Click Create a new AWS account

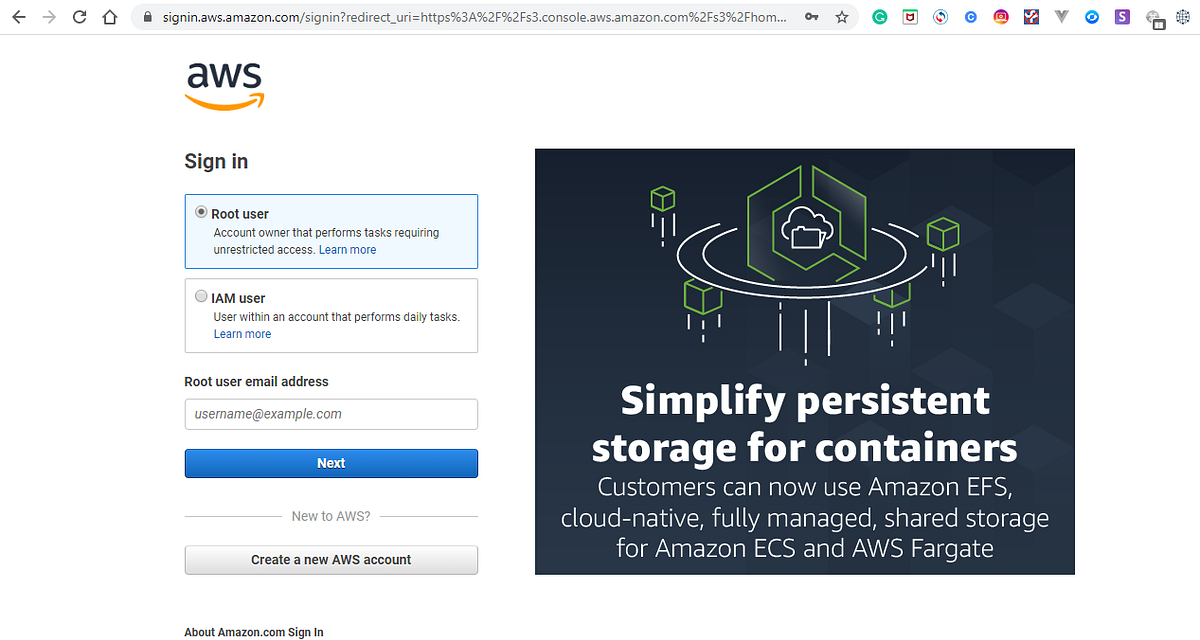(331, 560)
